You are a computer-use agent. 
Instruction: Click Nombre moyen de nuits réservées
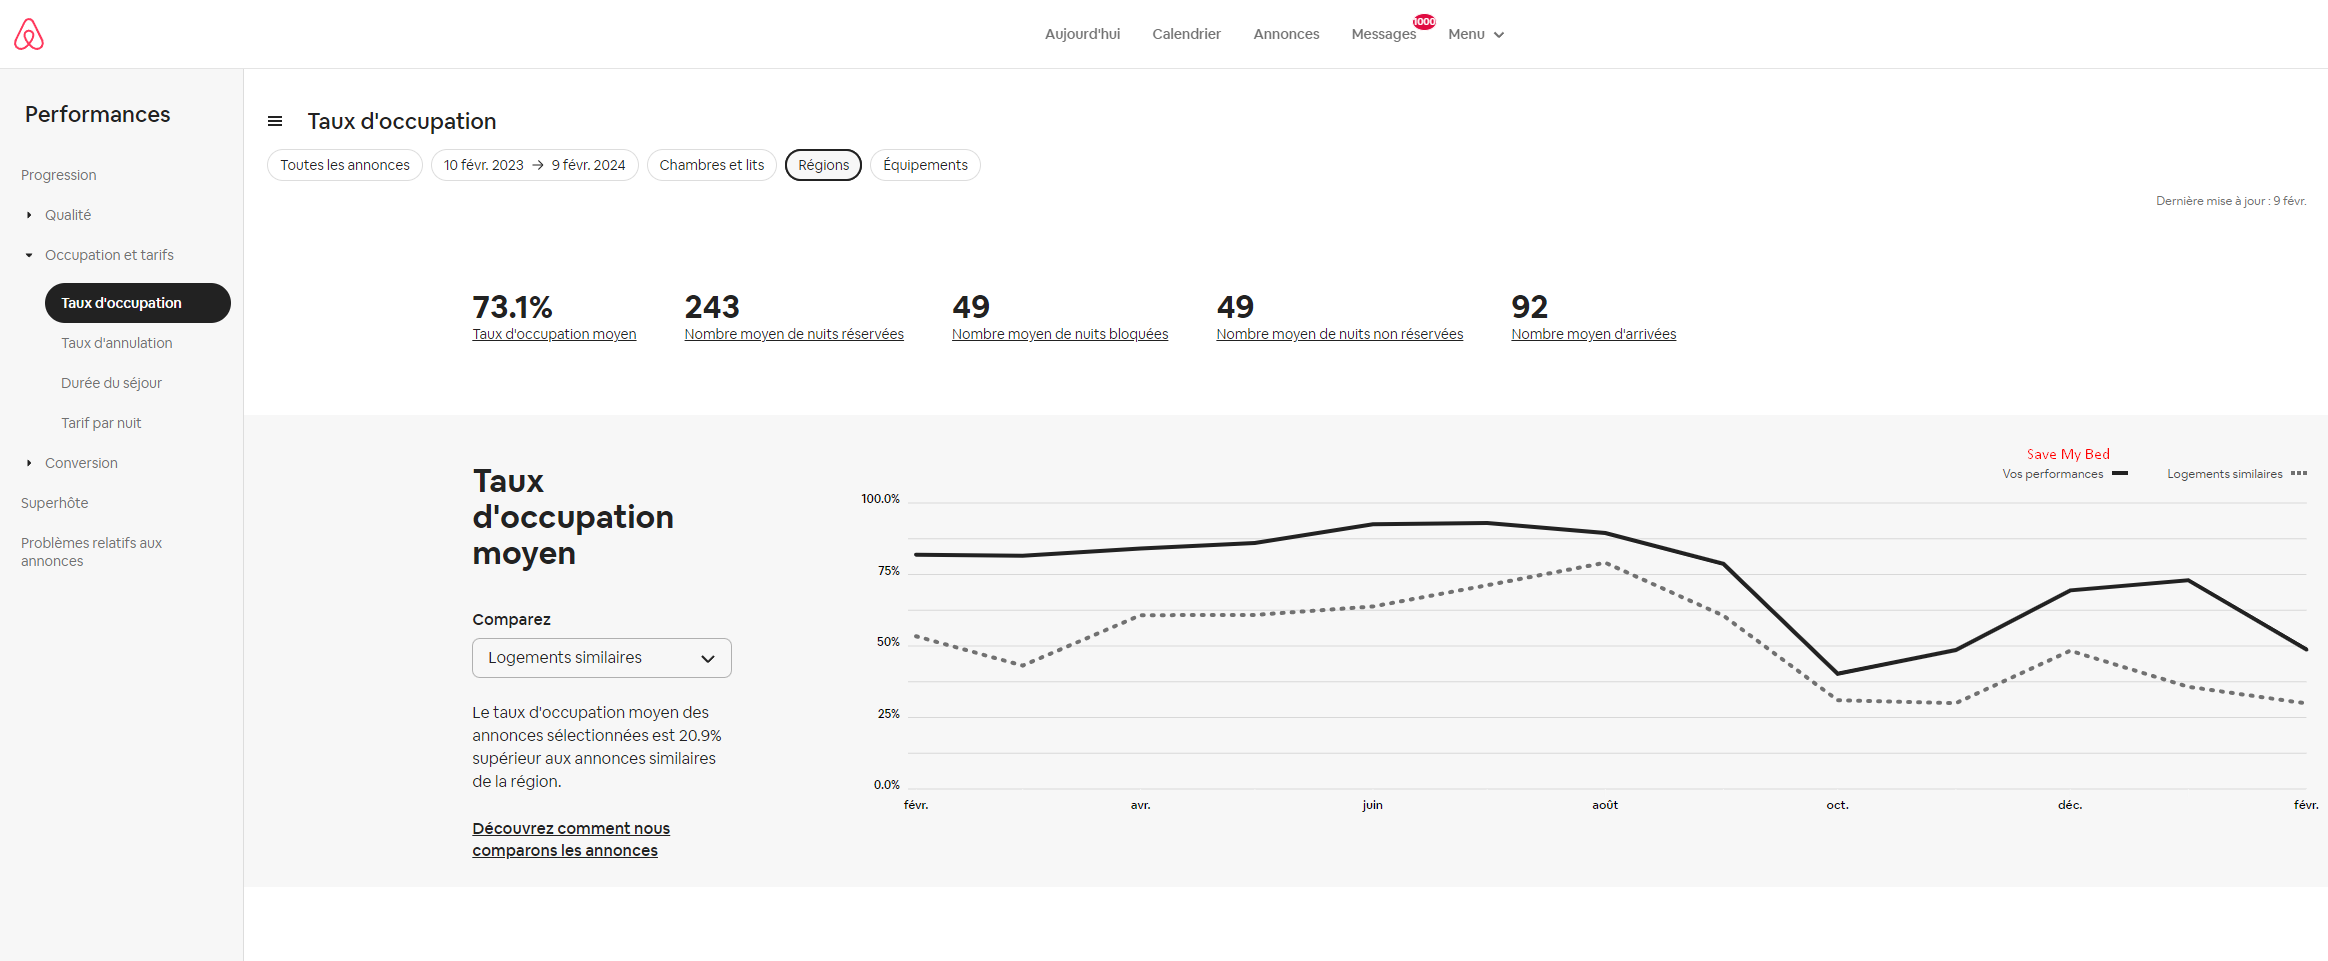(x=793, y=334)
